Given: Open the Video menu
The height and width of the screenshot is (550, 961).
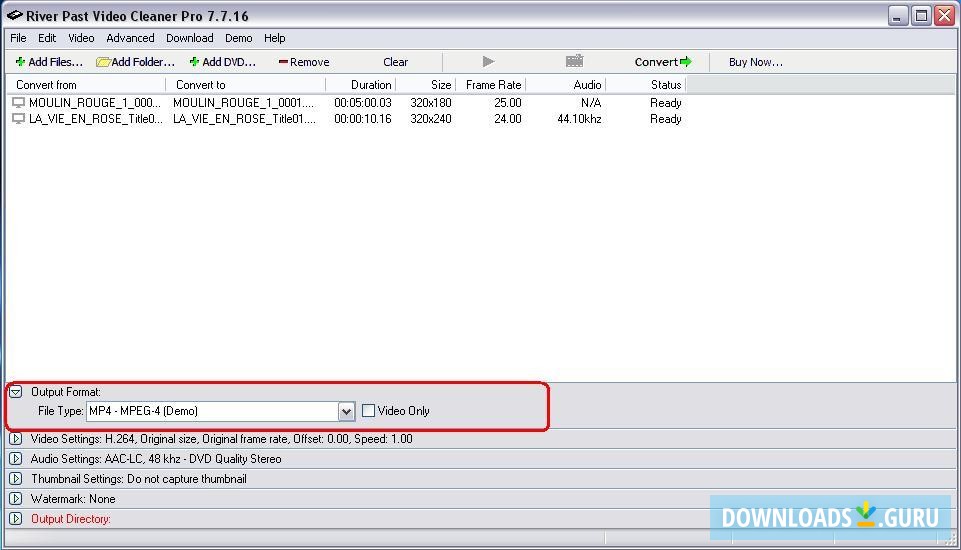Looking at the screenshot, I should tap(82, 38).
